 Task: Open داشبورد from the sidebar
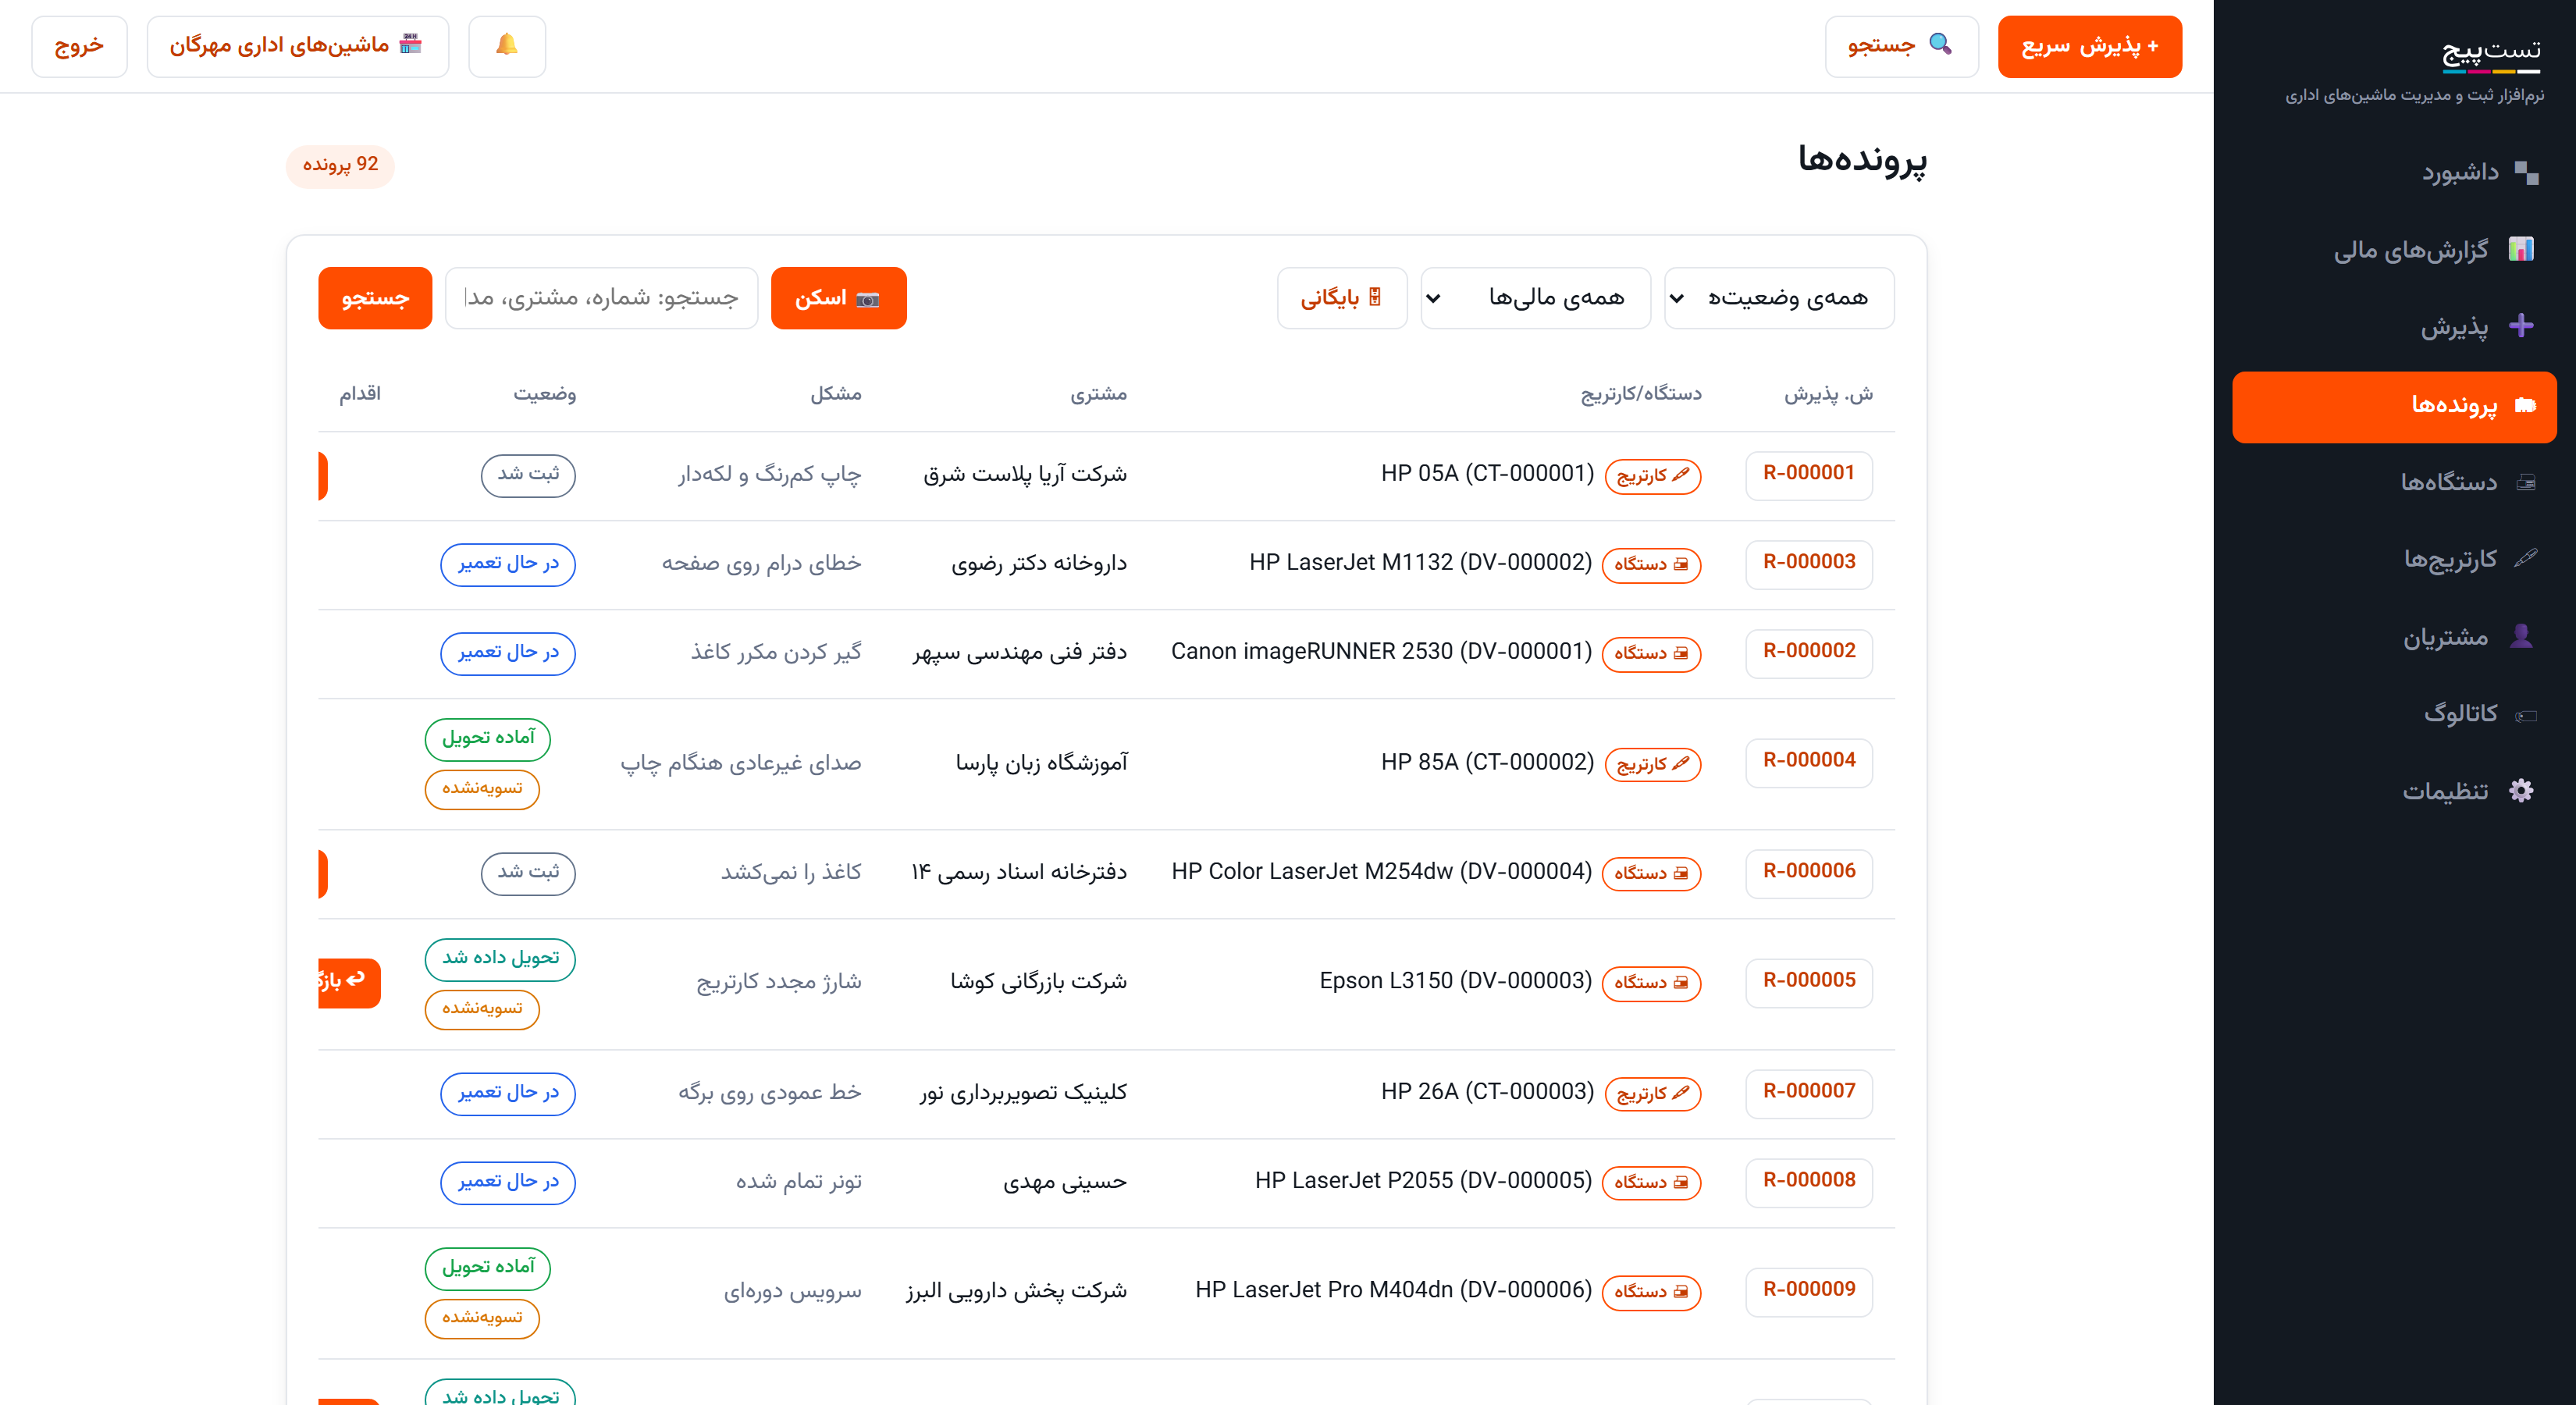[2394, 173]
